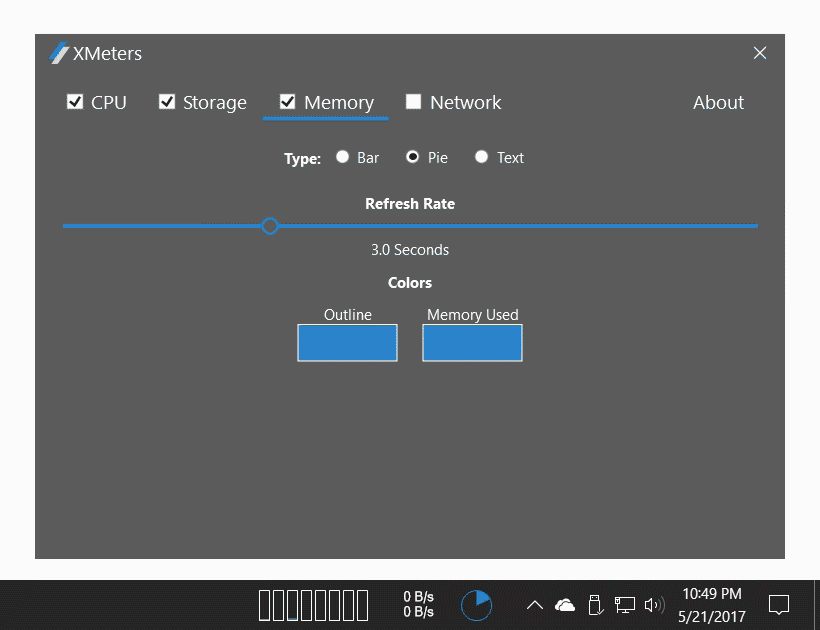Click the Safely Remove Hardware USB icon
This screenshot has height=630, width=820.
[595, 605]
